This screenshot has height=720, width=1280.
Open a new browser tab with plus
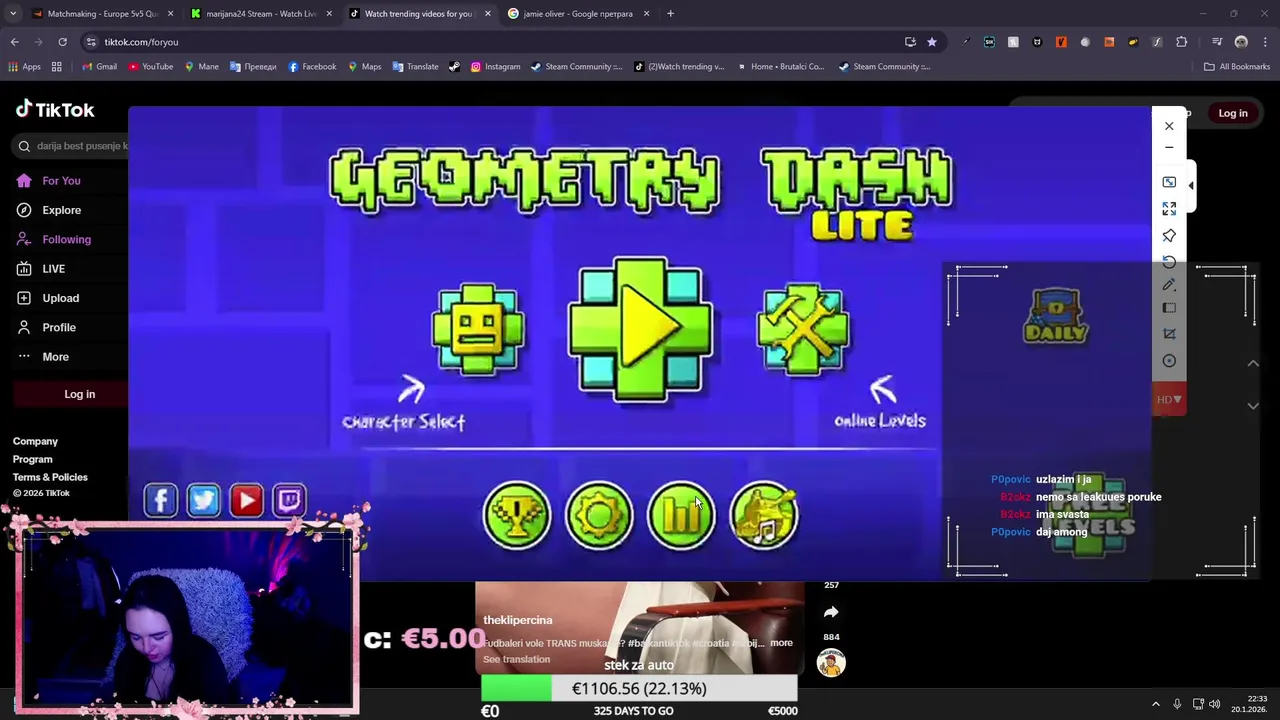point(670,14)
